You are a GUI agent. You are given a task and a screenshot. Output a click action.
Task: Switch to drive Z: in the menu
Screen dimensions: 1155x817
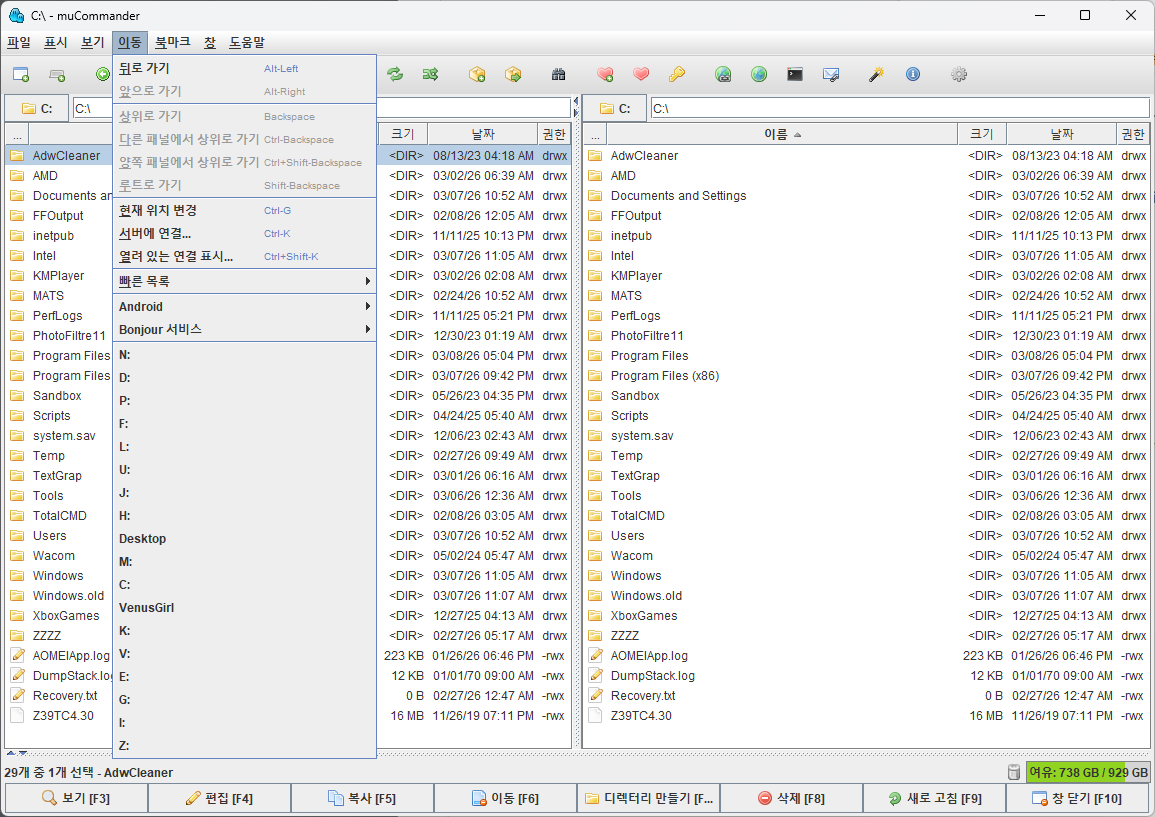[245, 746]
